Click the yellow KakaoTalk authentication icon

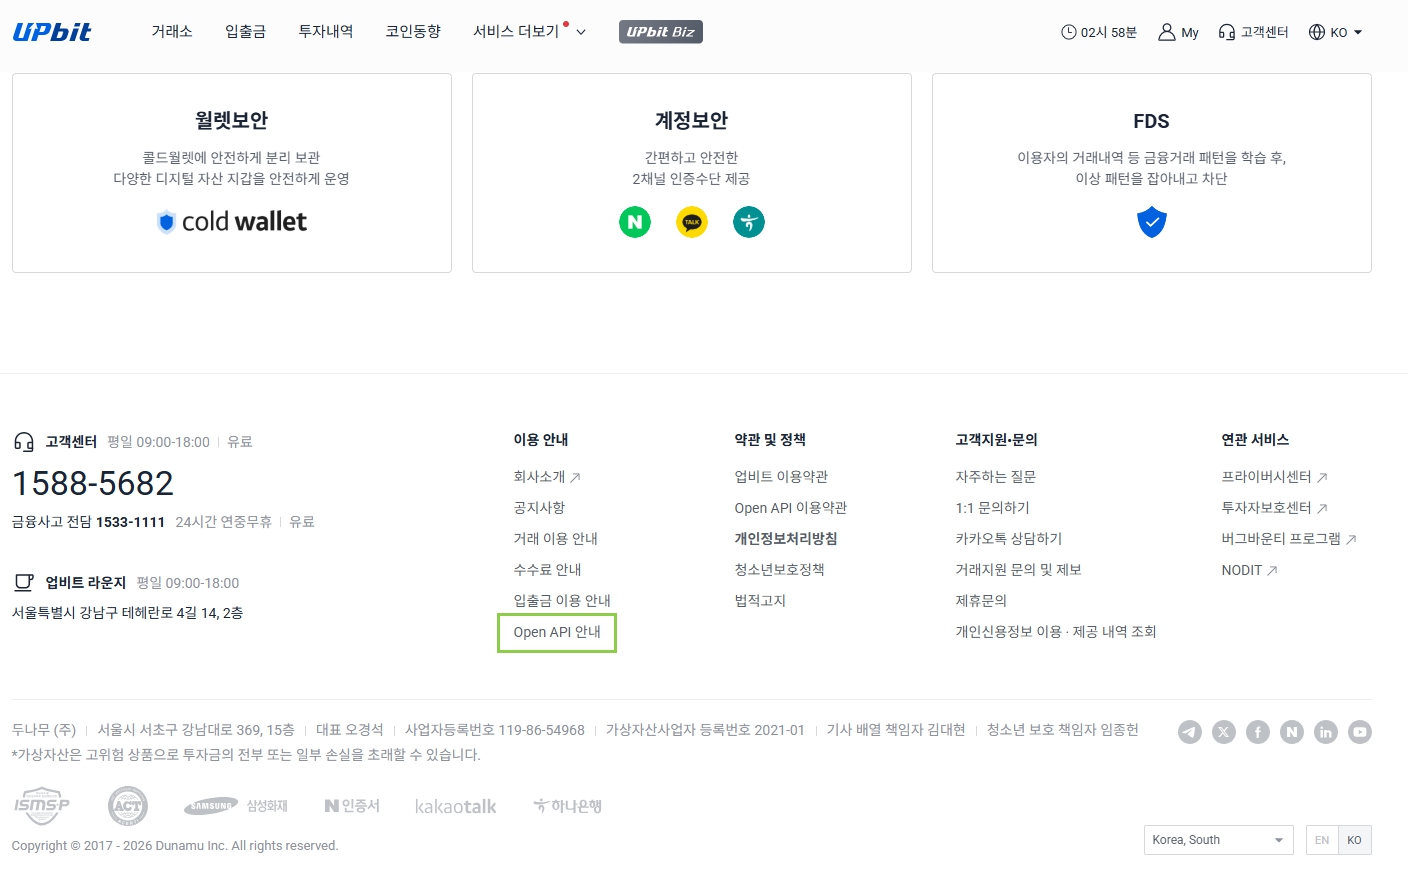click(691, 222)
